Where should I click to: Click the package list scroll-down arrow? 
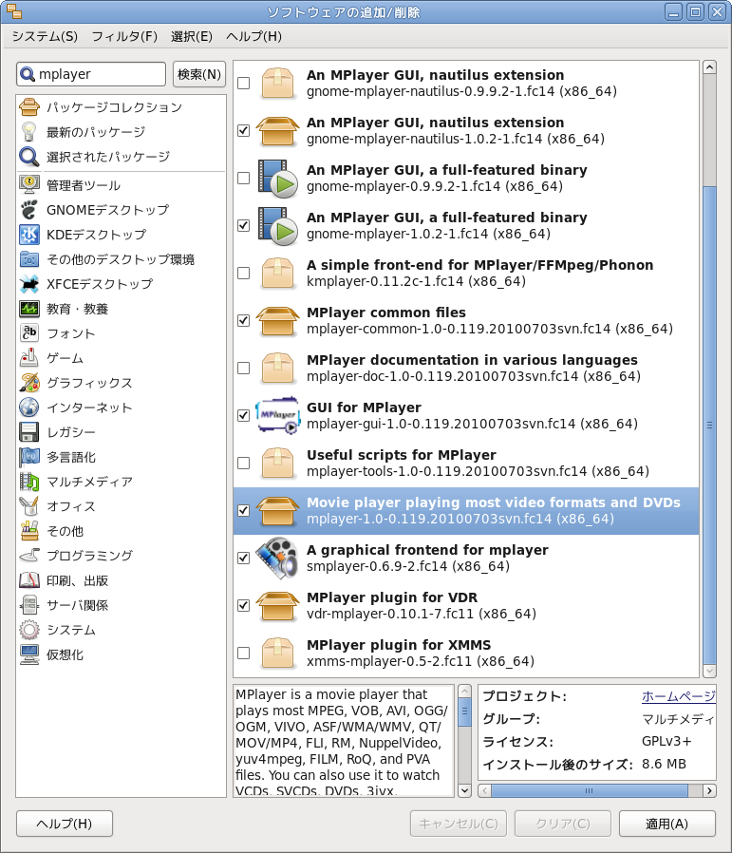click(x=710, y=671)
